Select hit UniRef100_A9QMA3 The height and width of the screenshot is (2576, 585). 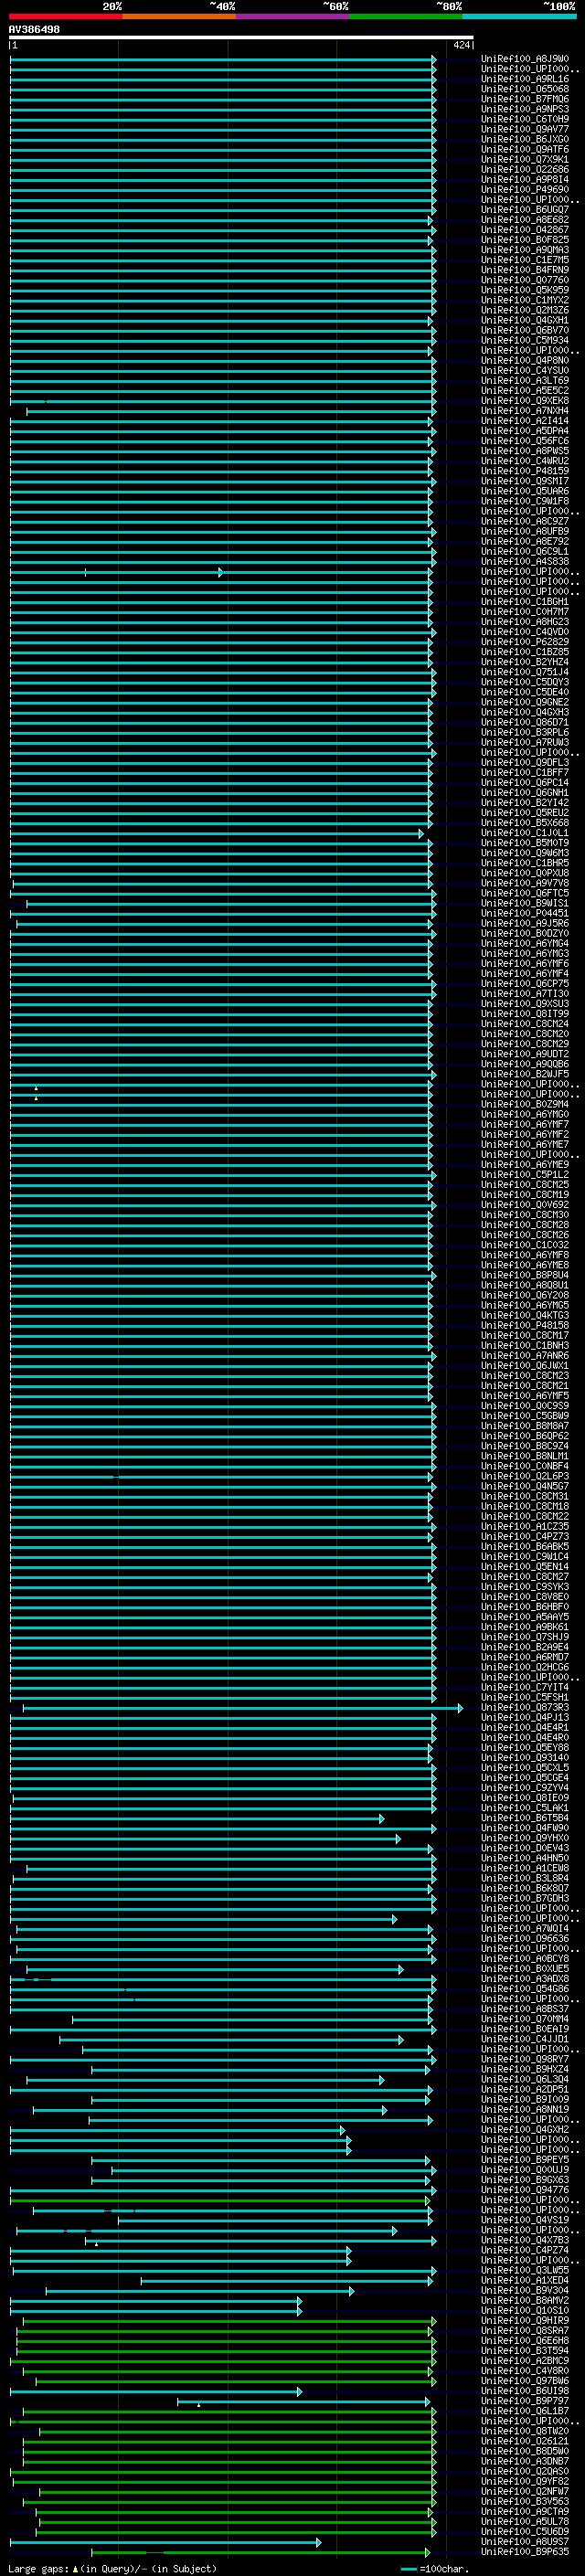tap(525, 250)
